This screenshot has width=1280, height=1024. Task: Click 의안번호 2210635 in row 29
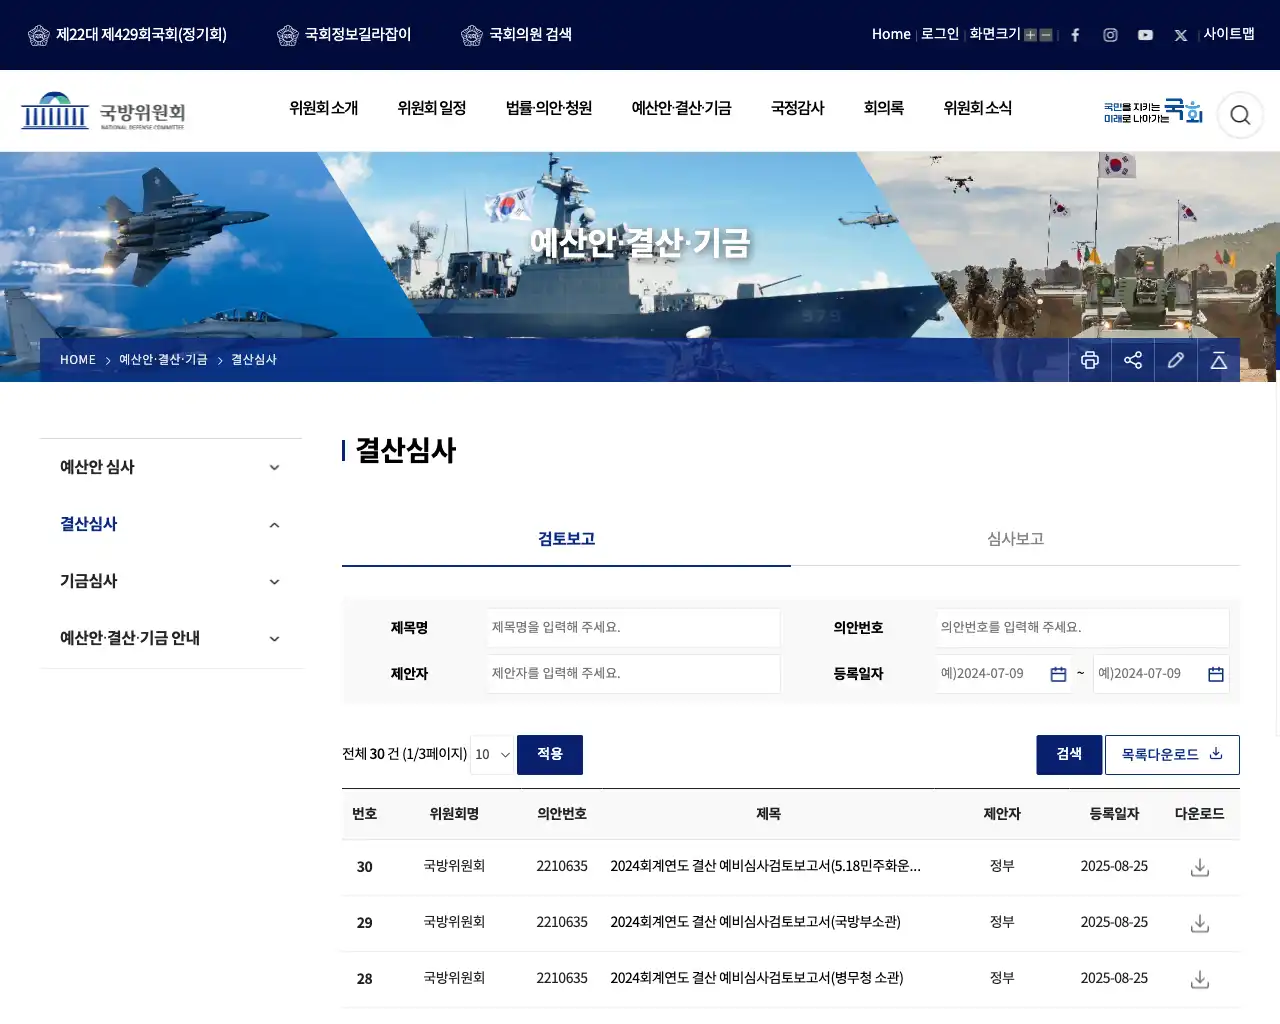click(562, 922)
